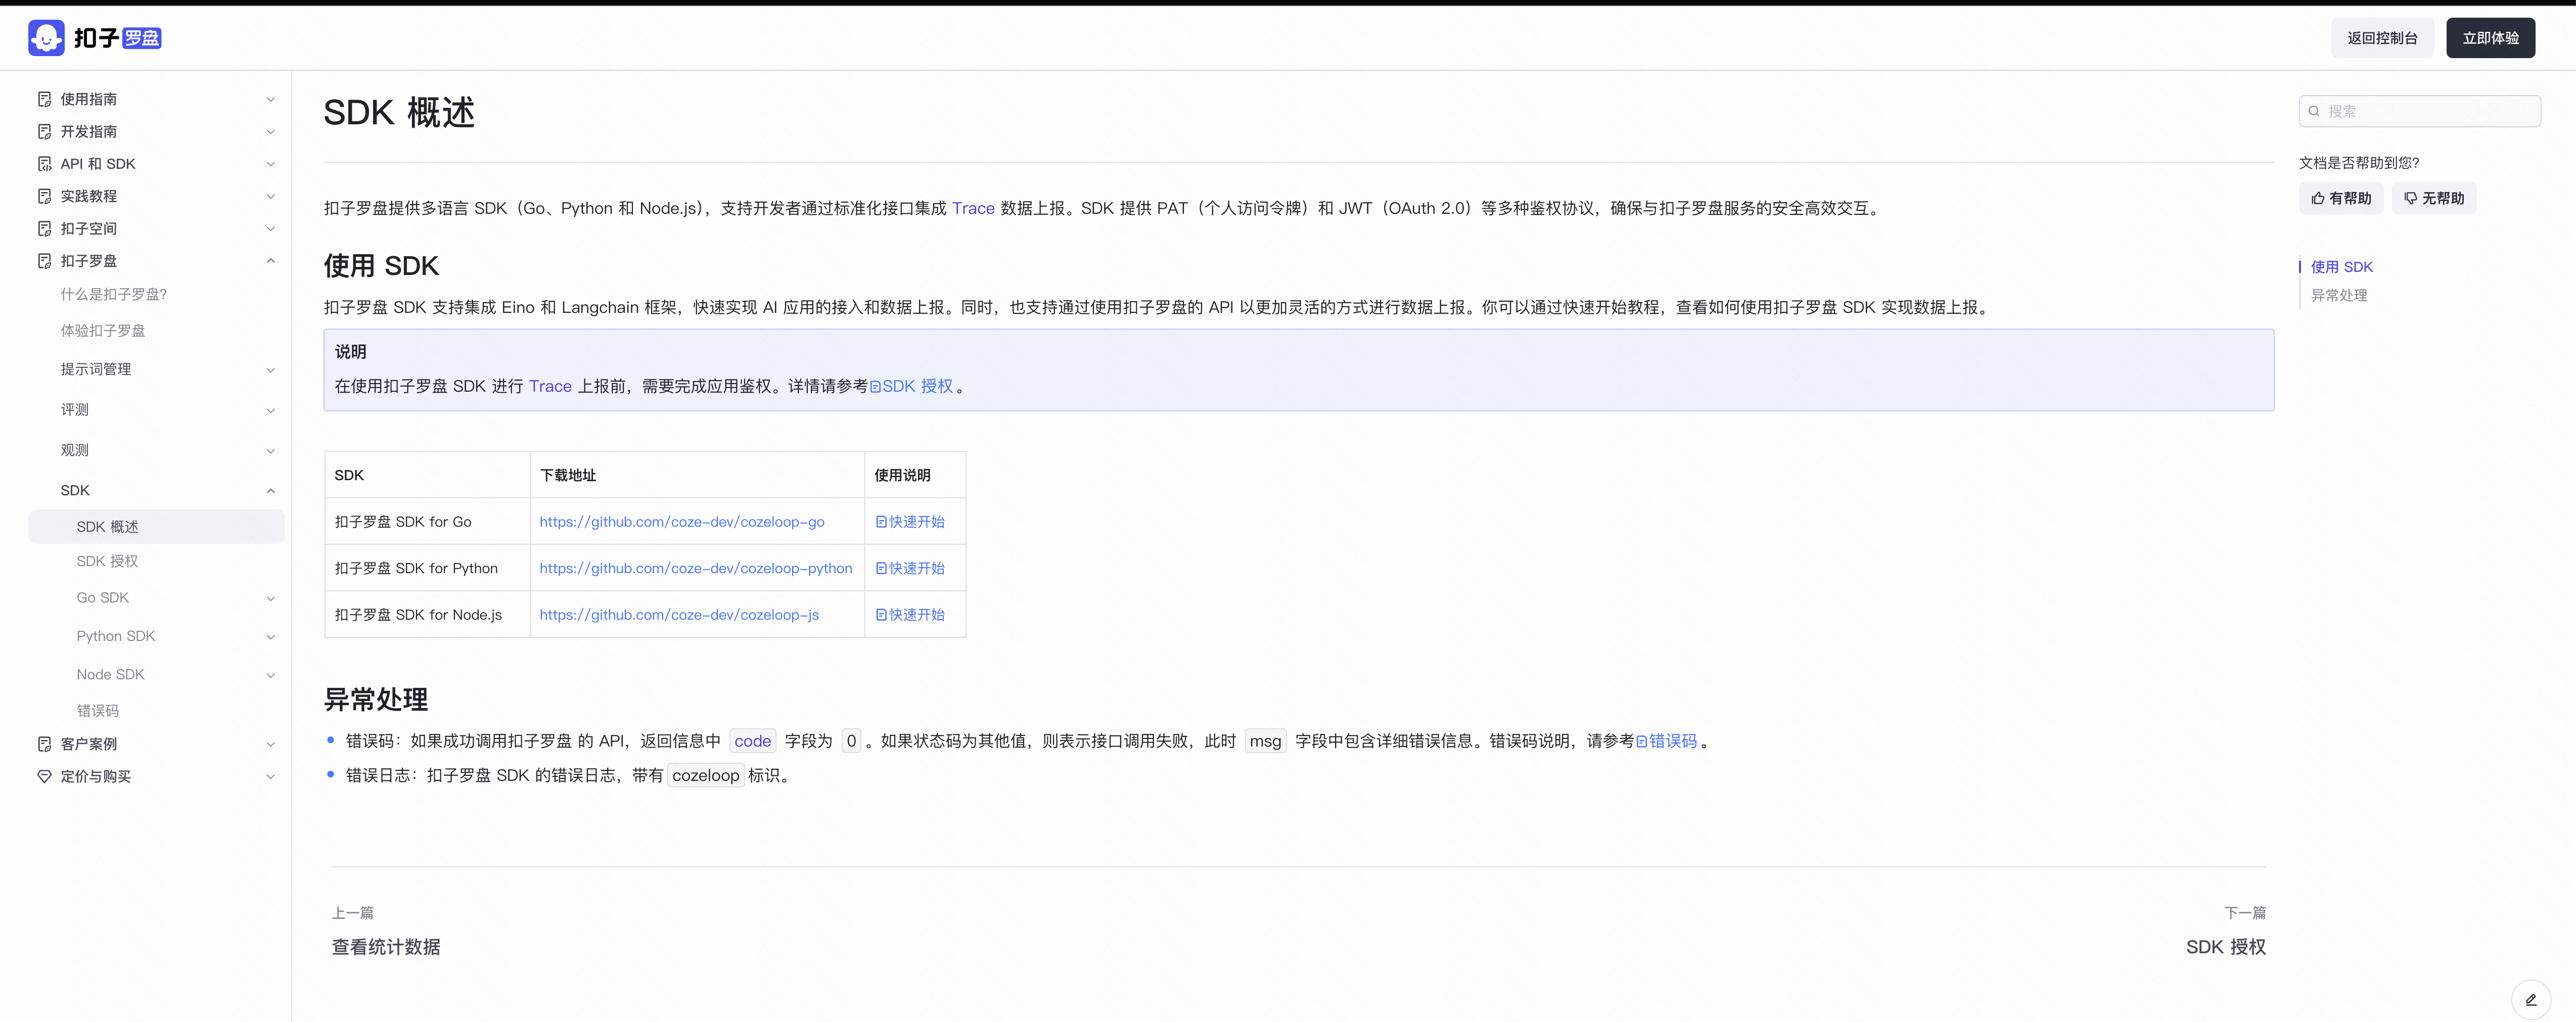
Task: Jump to 异常处理 in page outline
Action: click(2338, 295)
